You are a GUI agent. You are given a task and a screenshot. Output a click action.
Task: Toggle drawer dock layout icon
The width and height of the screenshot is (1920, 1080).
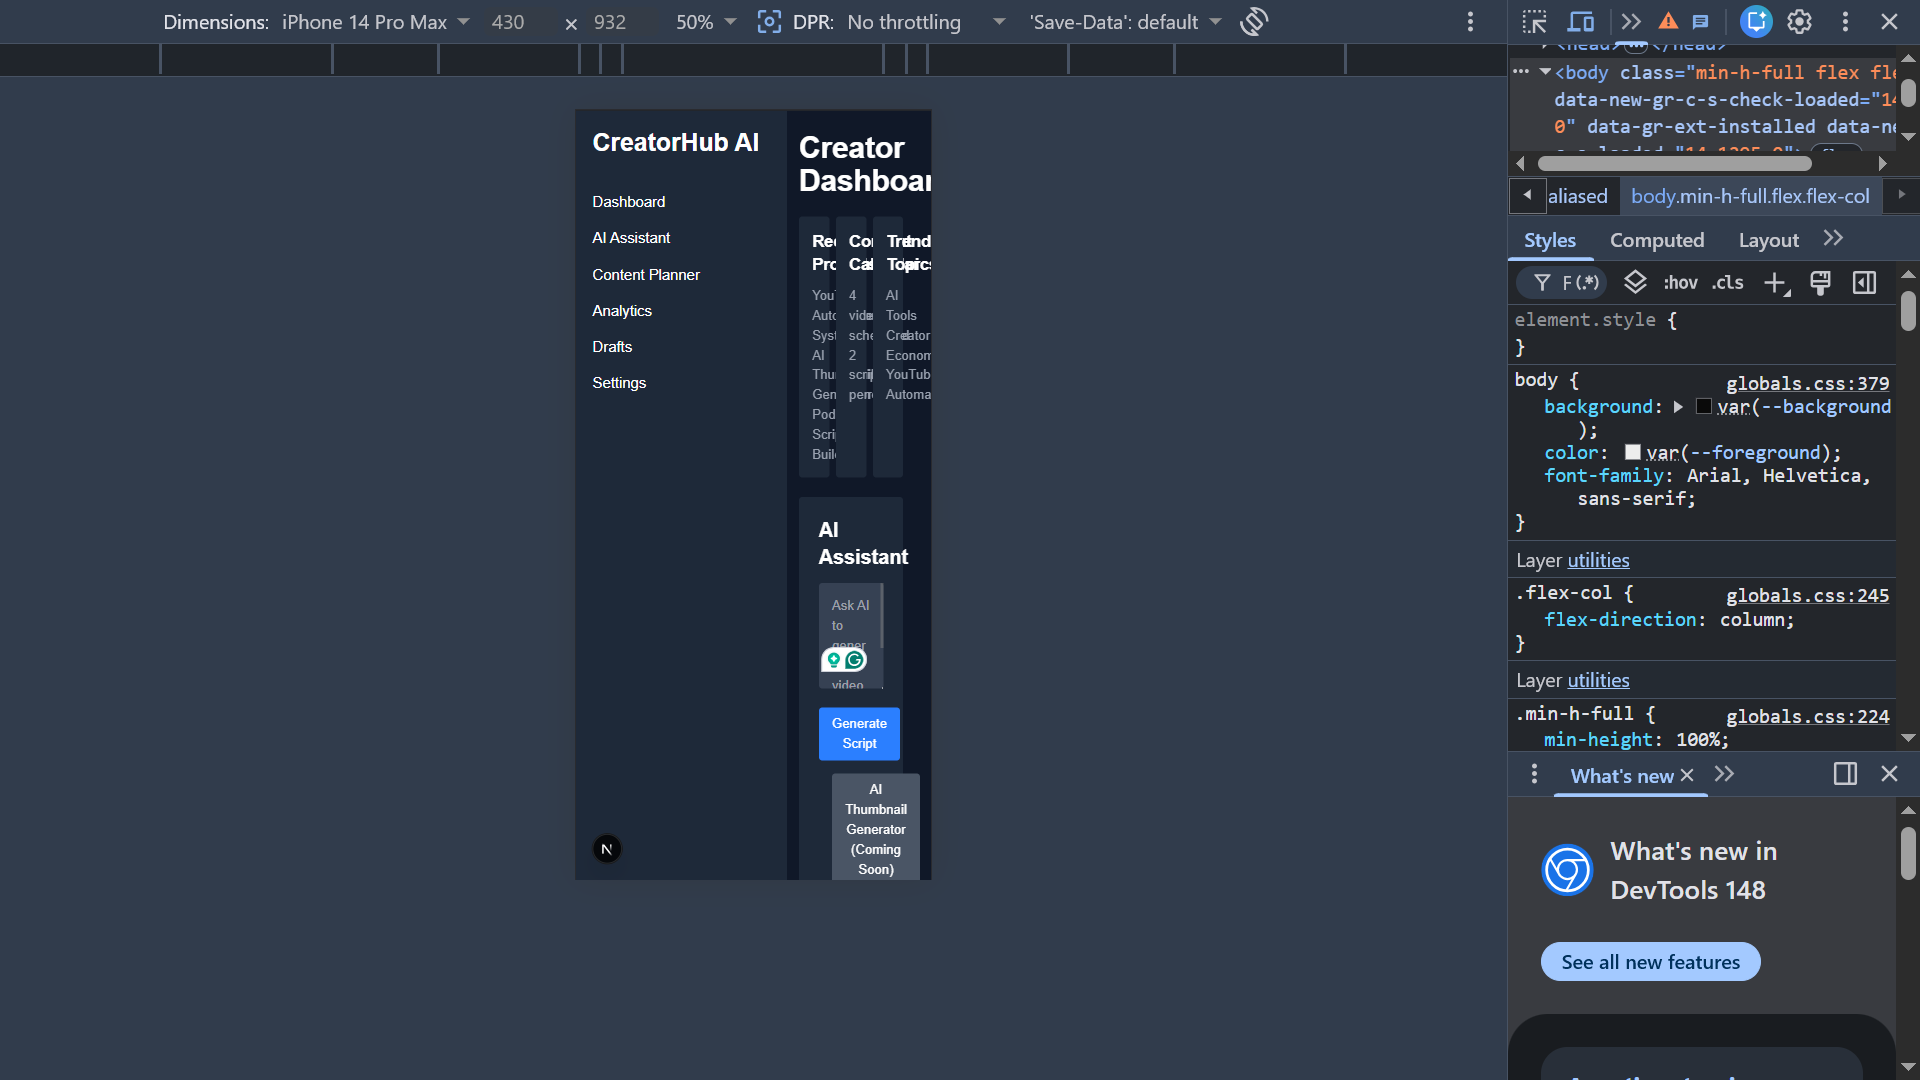point(1845,774)
